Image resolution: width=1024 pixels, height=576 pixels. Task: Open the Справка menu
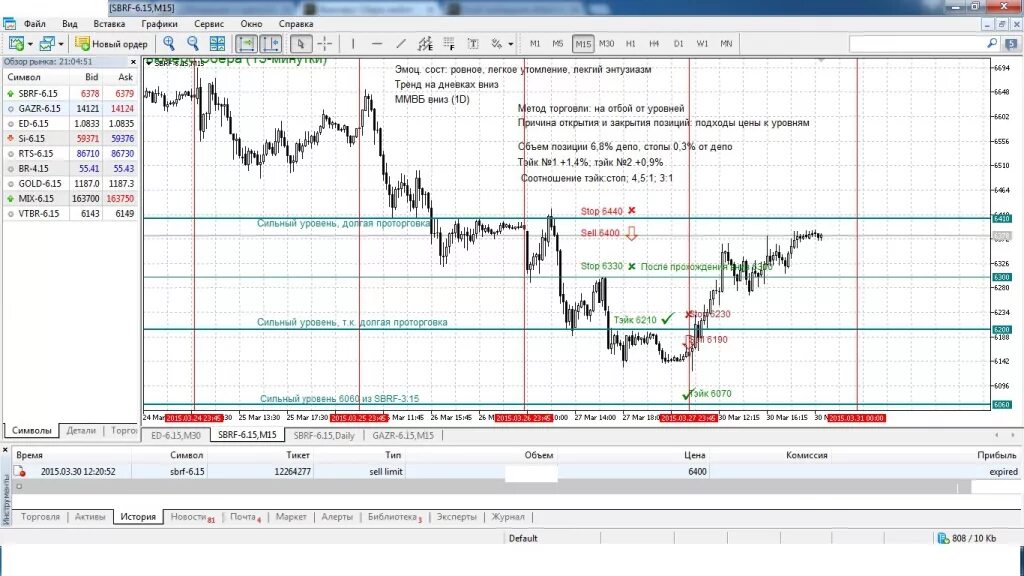pyautogui.click(x=296, y=24)
